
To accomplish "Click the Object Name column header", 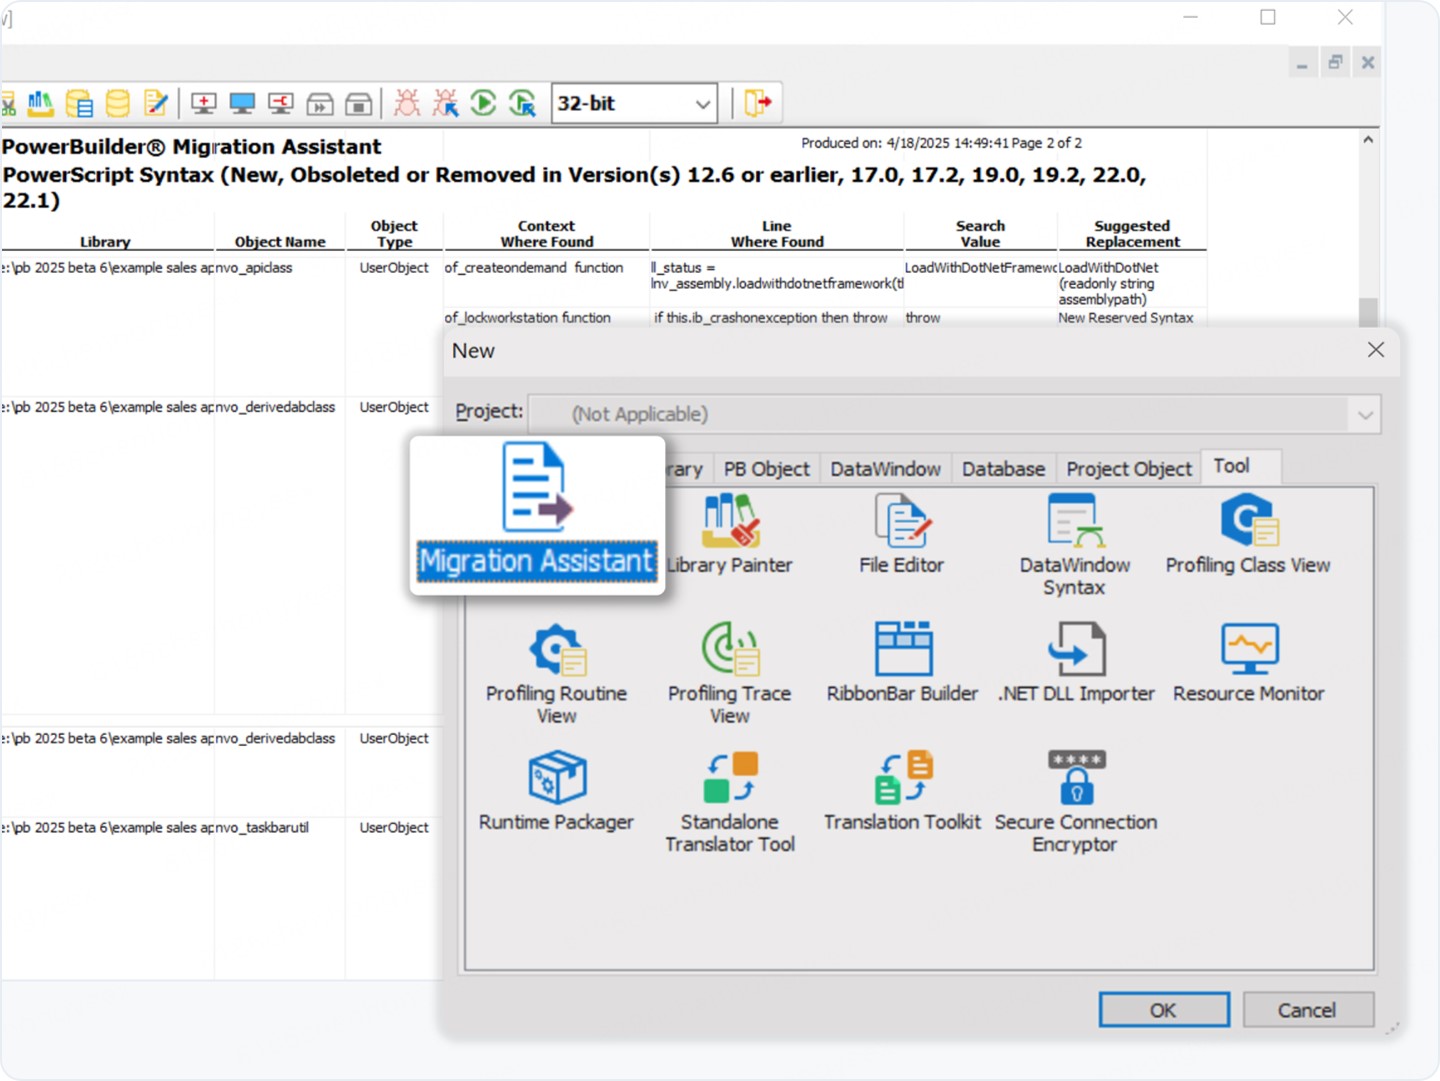I will click(280, 242).
